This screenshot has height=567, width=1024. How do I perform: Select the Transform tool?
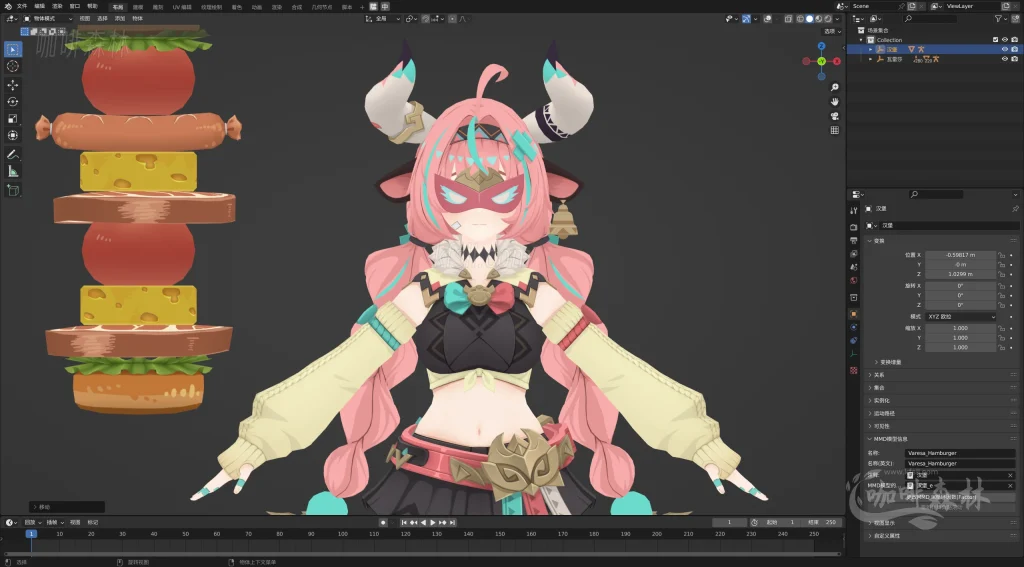tap(12, 135)
